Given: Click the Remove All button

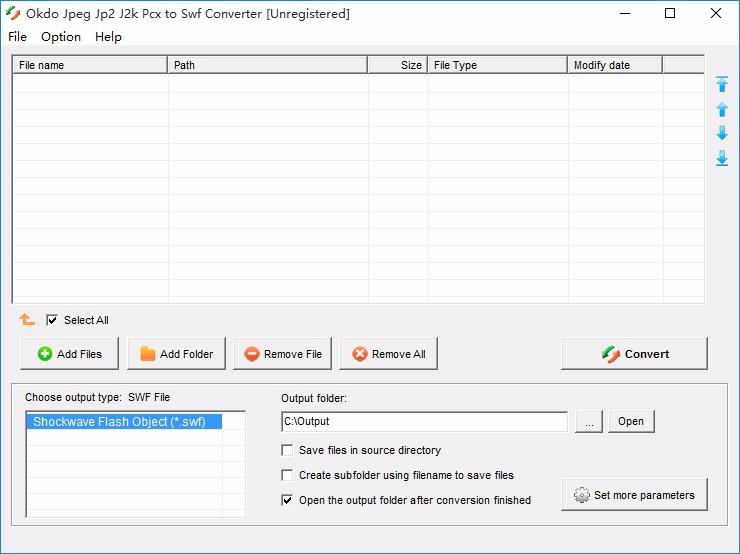Looking at the screenshot, I should coord(388,353).
